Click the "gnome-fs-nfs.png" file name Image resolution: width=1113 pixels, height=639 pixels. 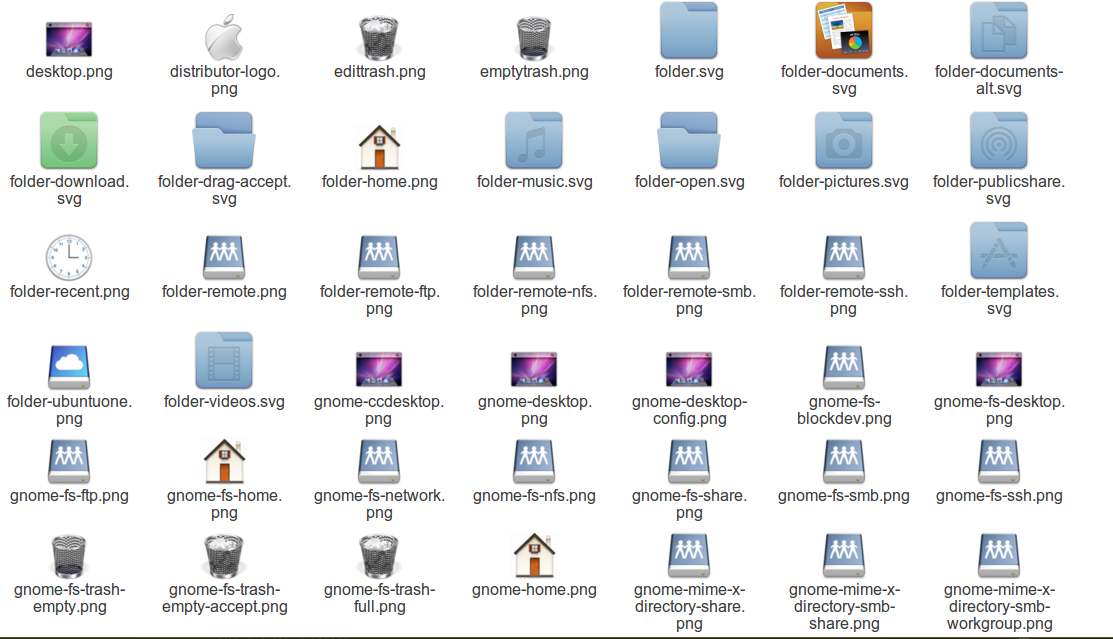(534, 496)
